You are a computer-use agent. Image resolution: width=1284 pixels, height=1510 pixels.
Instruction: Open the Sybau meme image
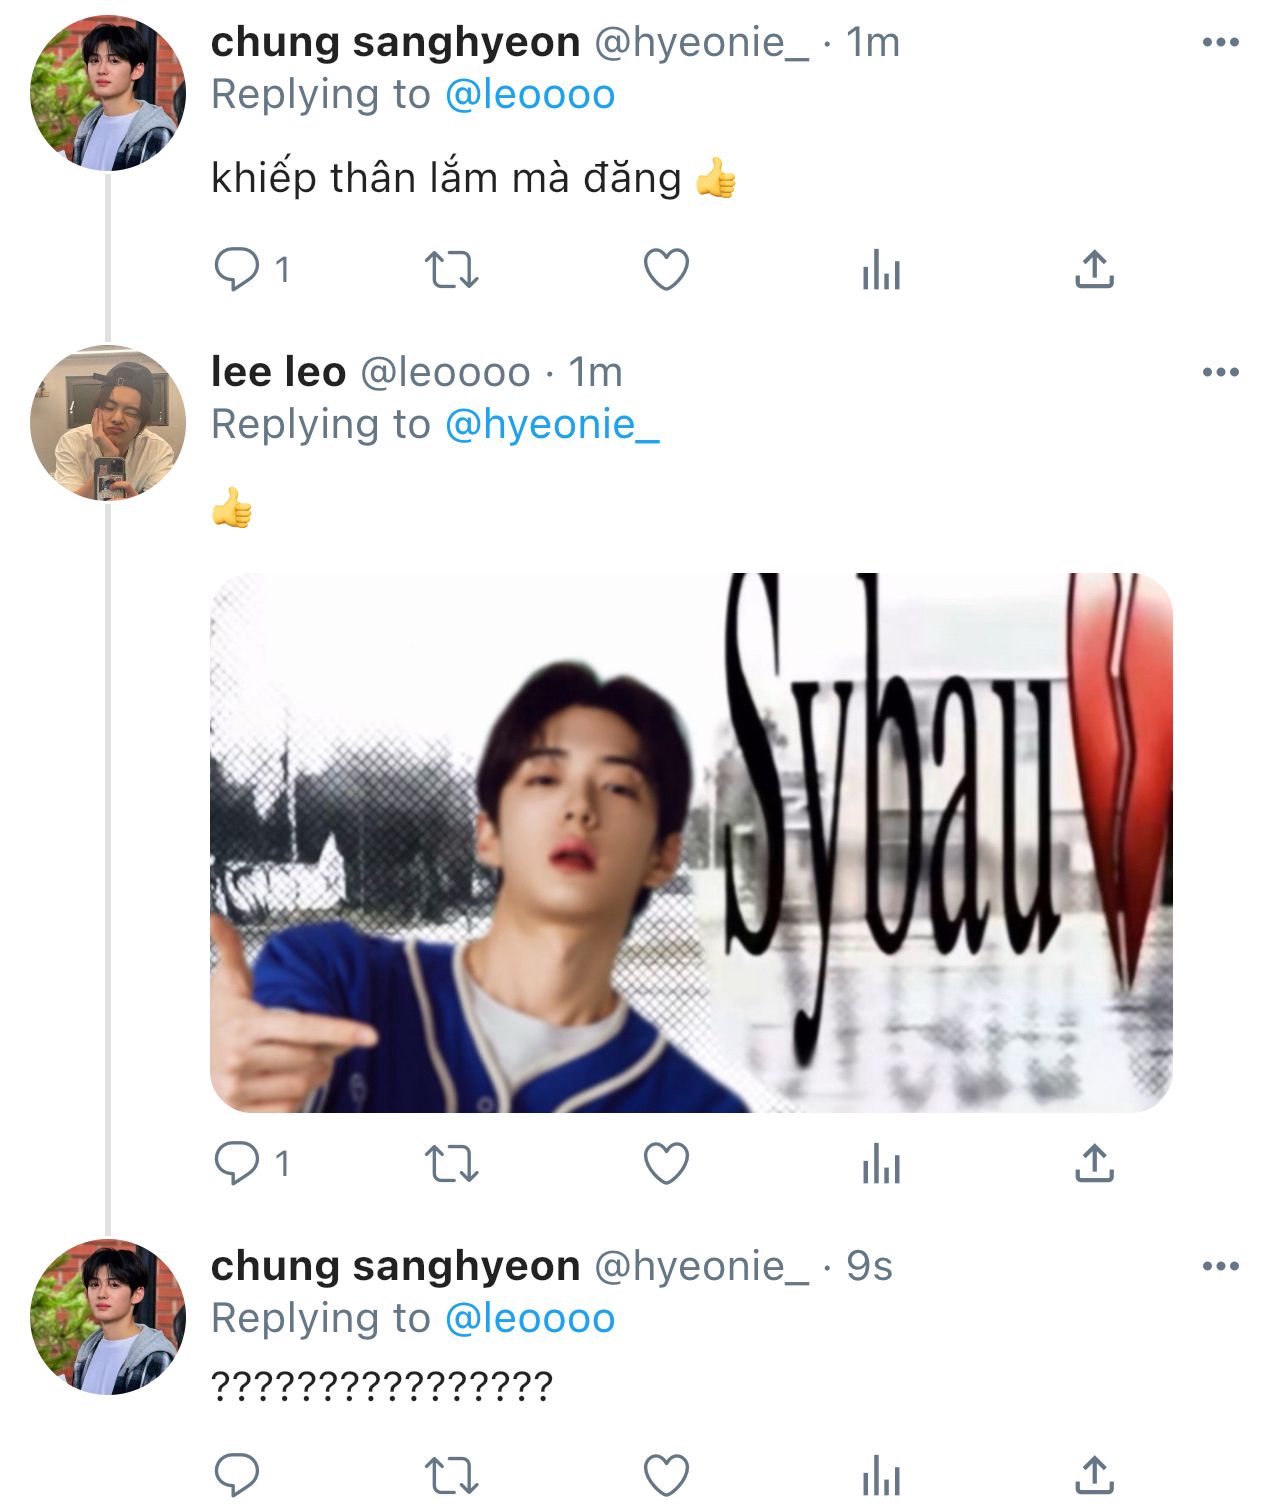click(x=690, y=842)
